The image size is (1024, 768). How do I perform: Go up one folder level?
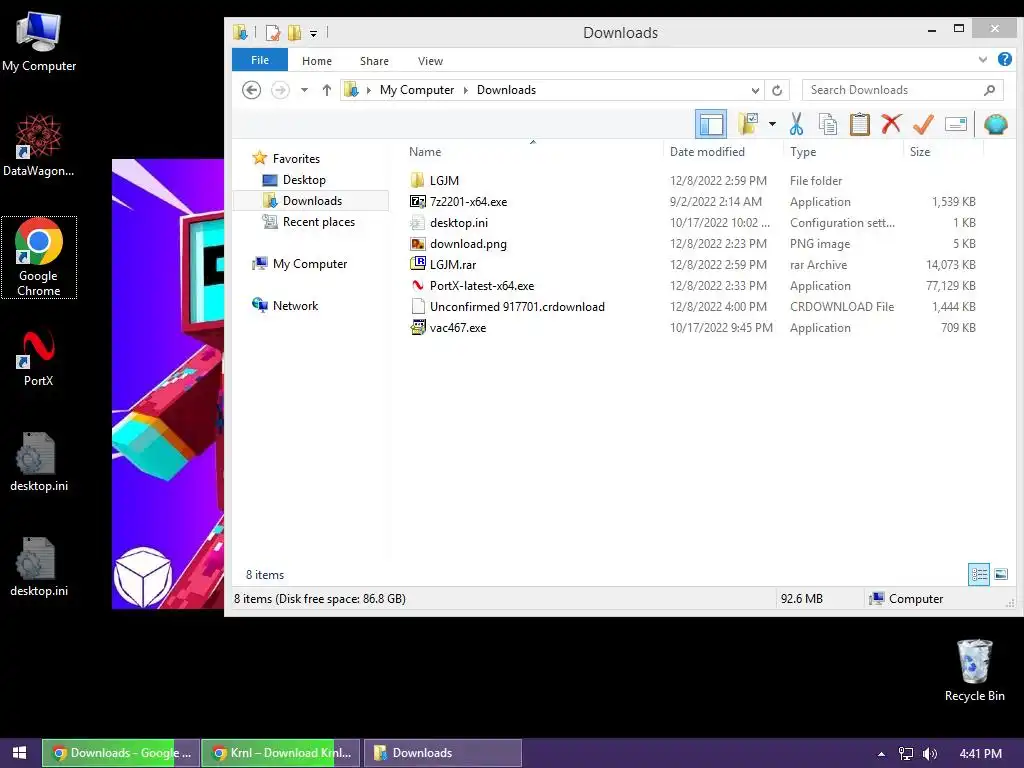(x=327, y=89)
